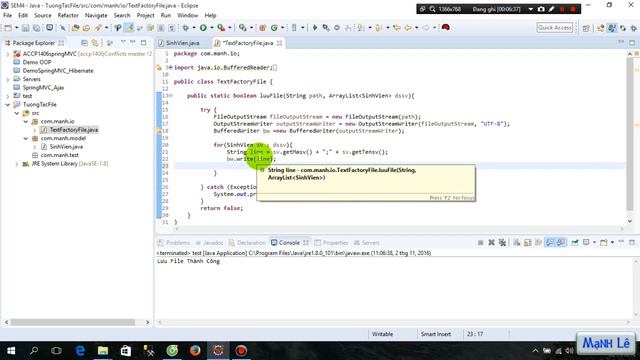Collapse the src folder node
Screen dimensions: 640x360
tap(17, 113)
